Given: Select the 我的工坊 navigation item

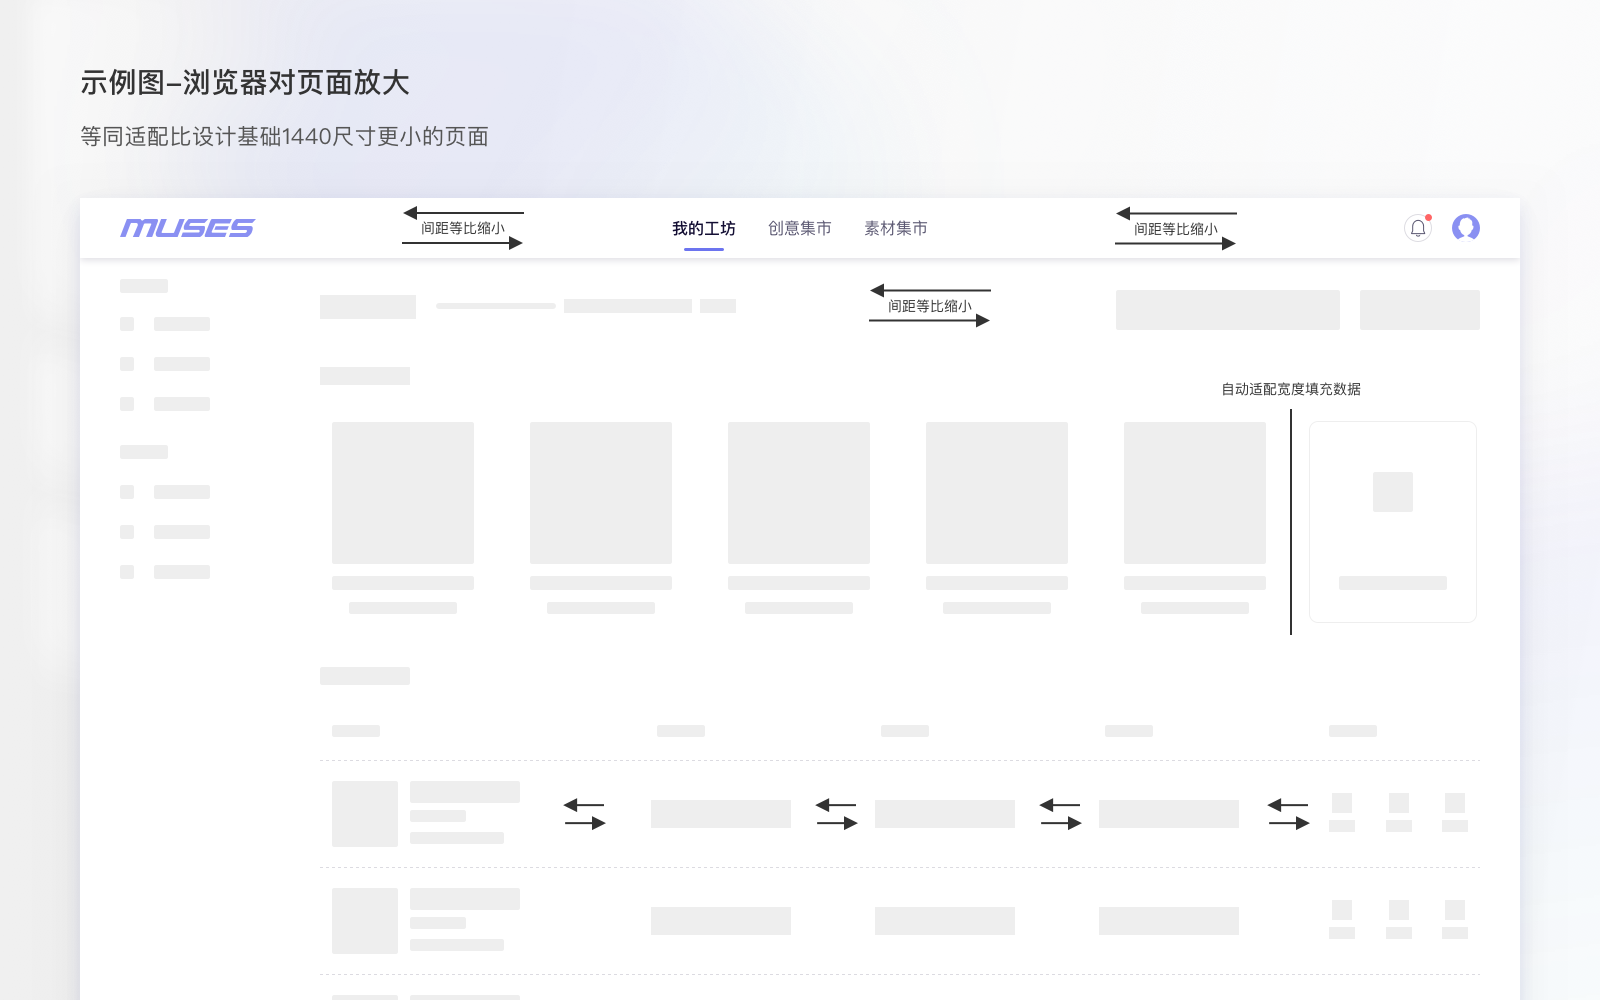Looking at the screenshot, I should pos(703,228).
